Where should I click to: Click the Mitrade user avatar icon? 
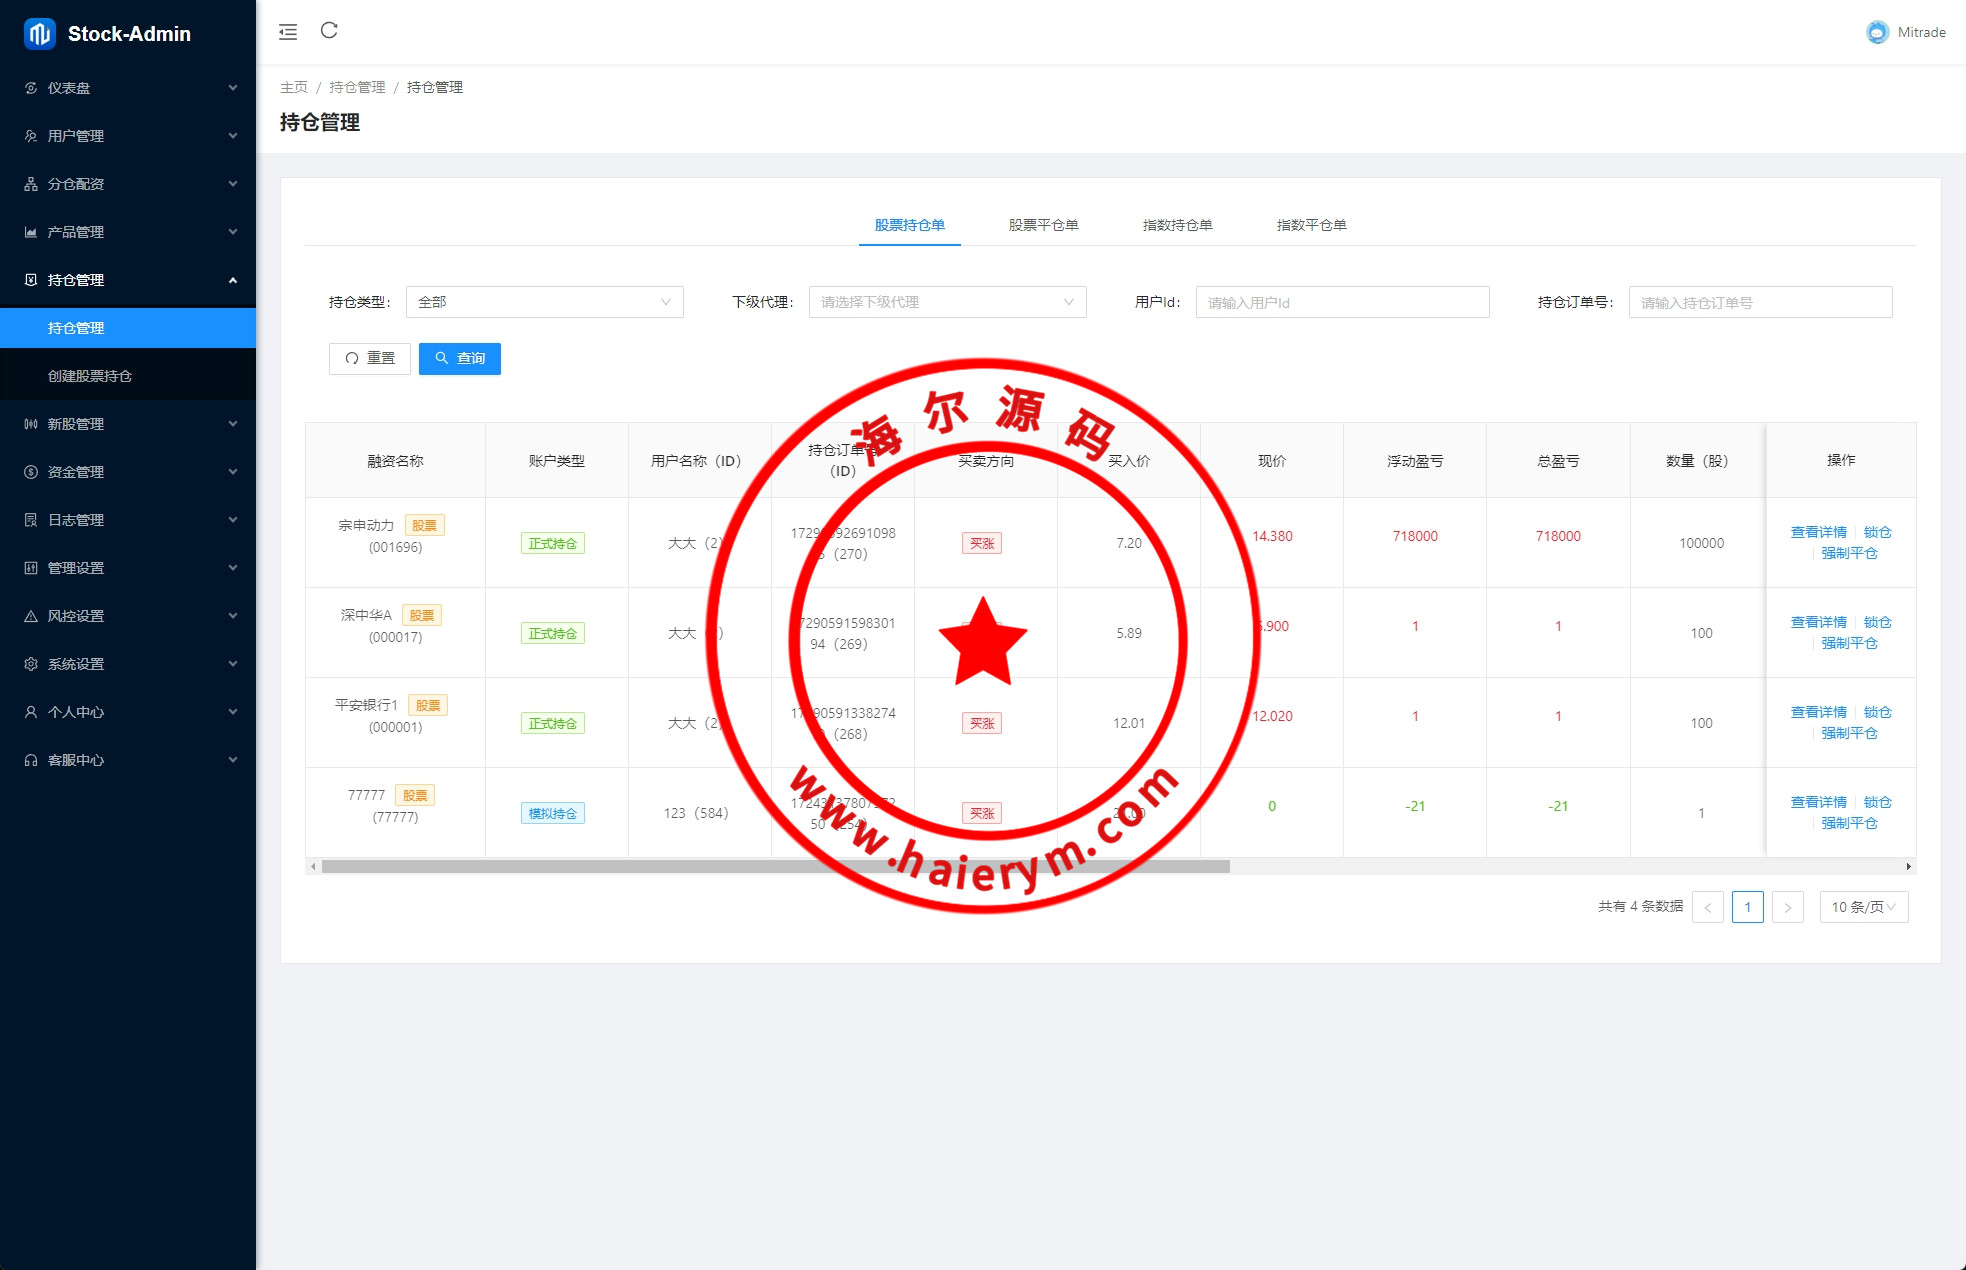(x=1877, y=32)
